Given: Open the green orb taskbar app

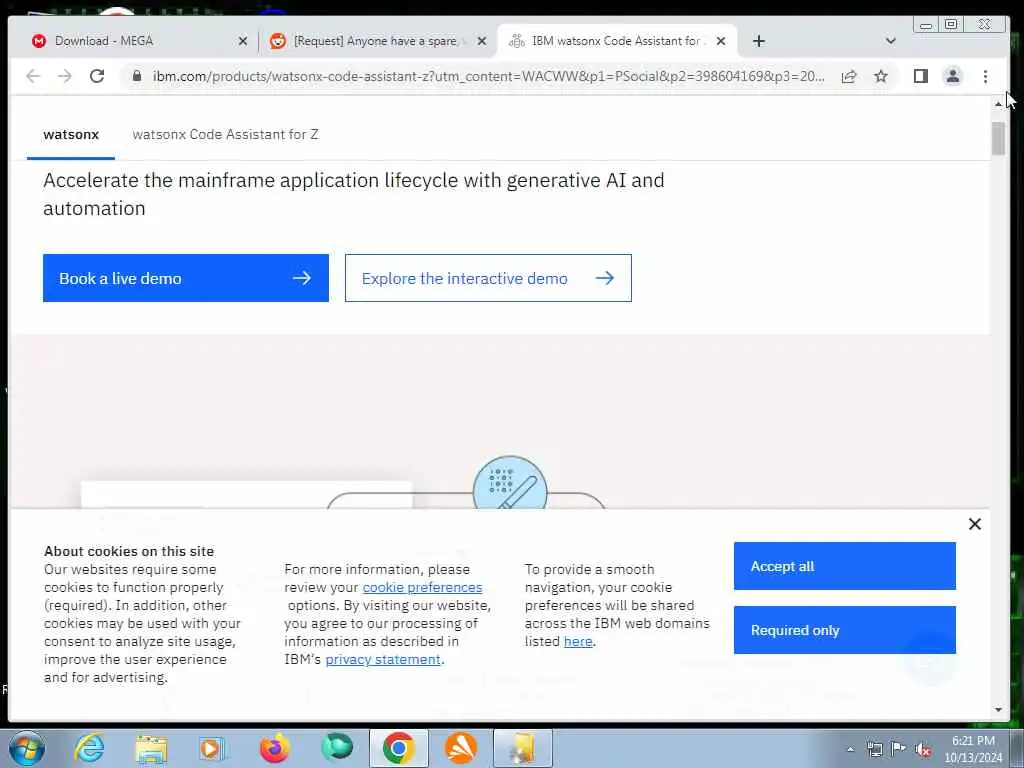Looking at the screenshot, I should tap(337, 747).
